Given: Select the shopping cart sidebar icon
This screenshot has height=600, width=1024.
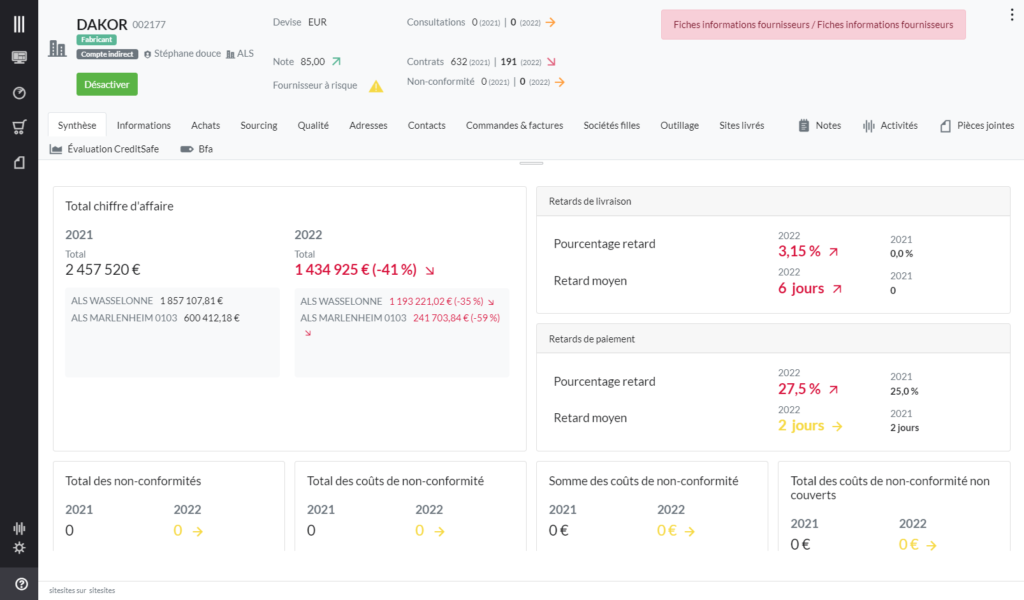Looking at the screenshot, I should coord(19,127).
